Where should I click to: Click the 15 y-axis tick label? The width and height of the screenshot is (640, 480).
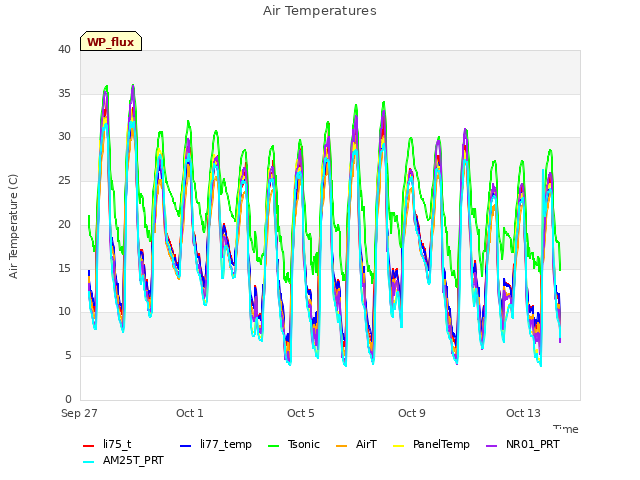click(x=64, y=268)
